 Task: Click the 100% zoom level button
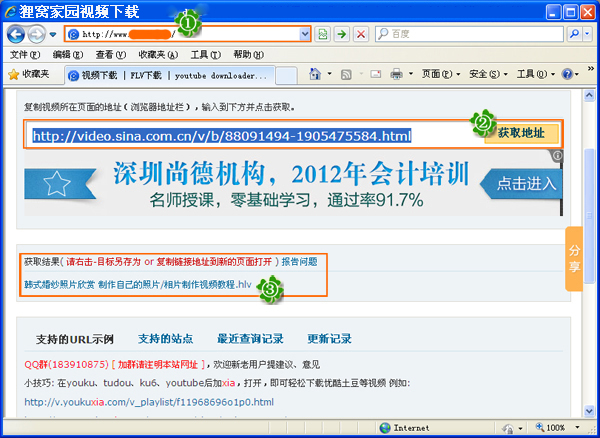click(x=551, y=427)
